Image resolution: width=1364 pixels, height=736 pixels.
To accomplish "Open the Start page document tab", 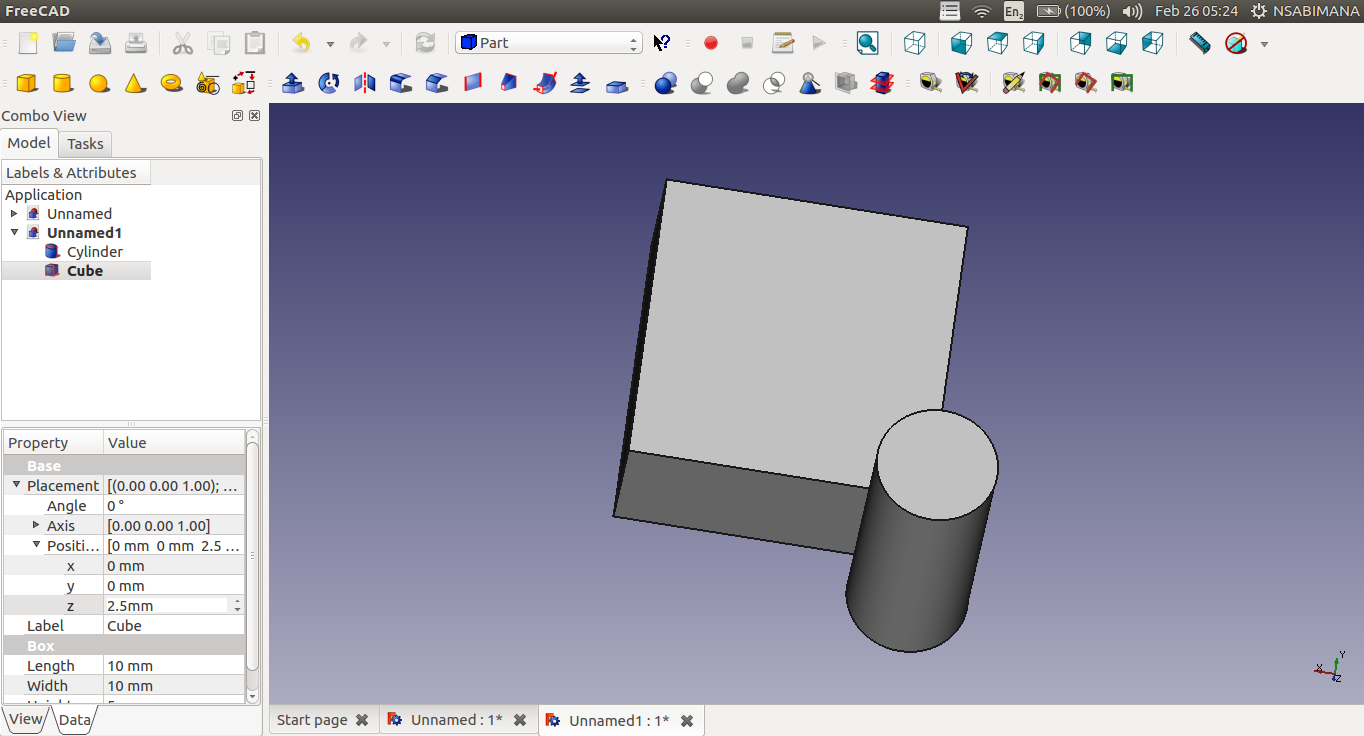I will (x=312, y=720).
